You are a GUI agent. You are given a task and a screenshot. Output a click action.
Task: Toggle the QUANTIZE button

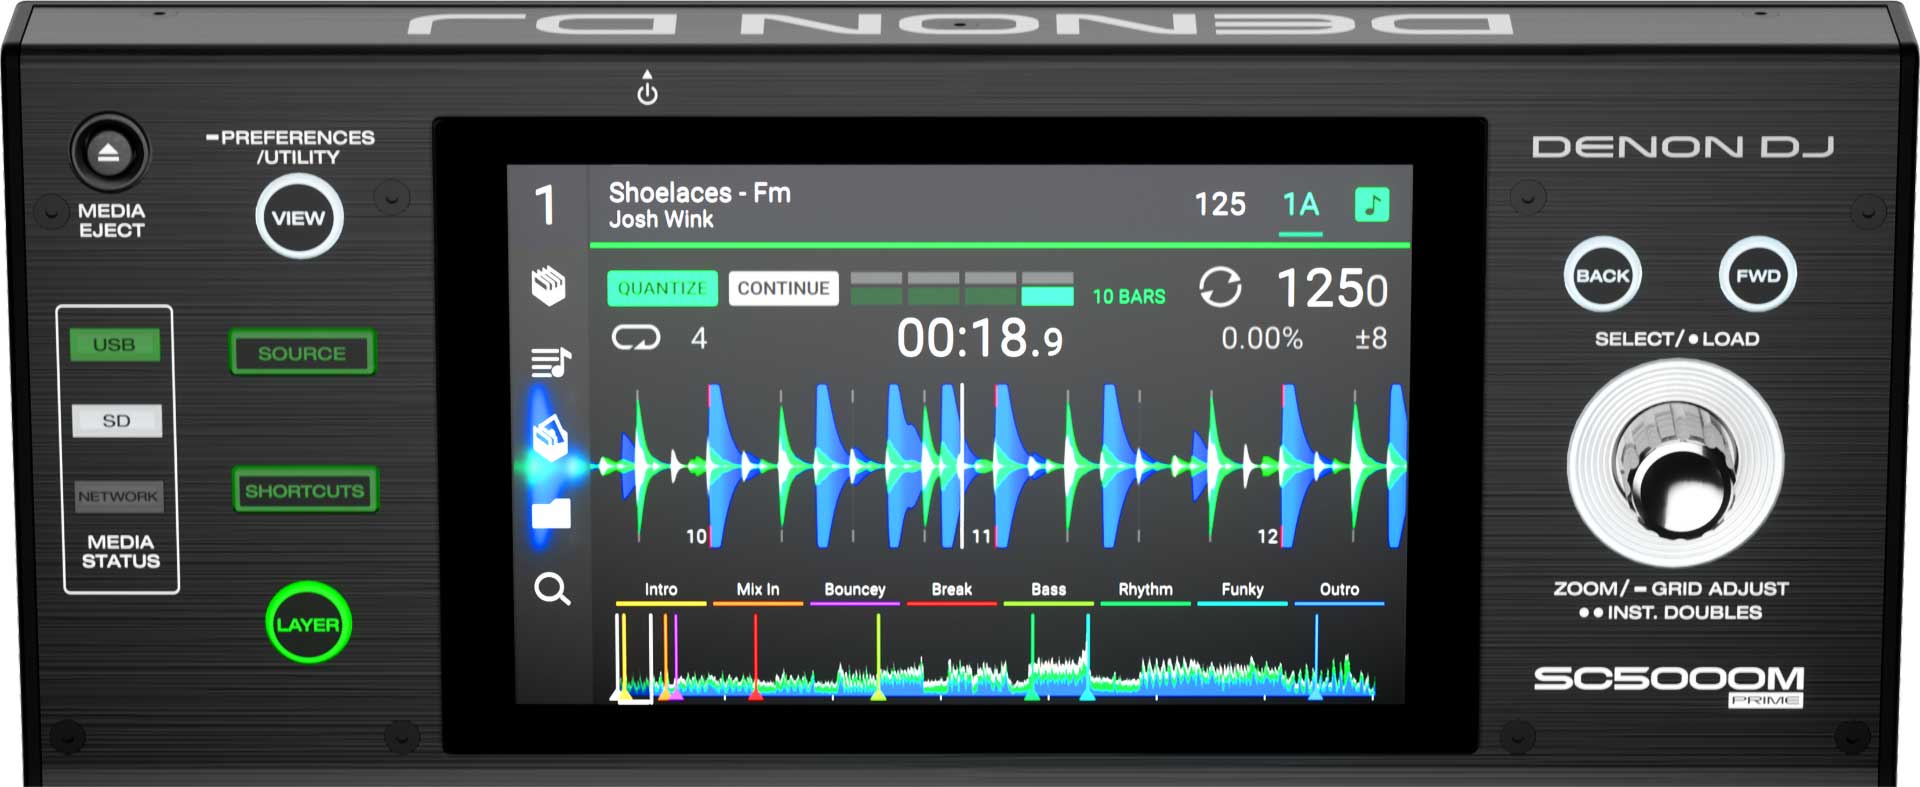coord(661,288)
